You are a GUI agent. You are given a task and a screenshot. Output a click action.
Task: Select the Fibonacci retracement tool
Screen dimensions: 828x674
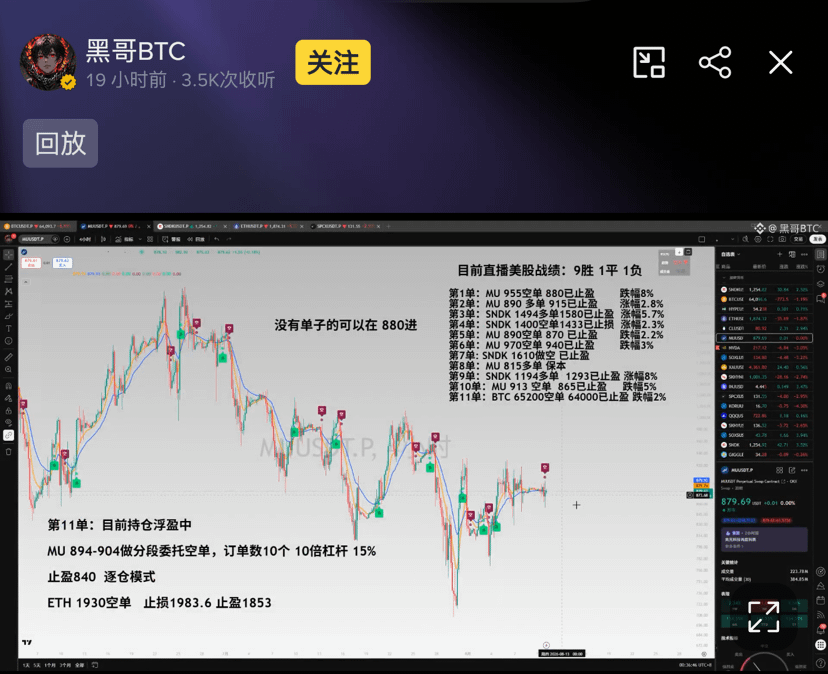pyautogui.click(x=8, y=279)
